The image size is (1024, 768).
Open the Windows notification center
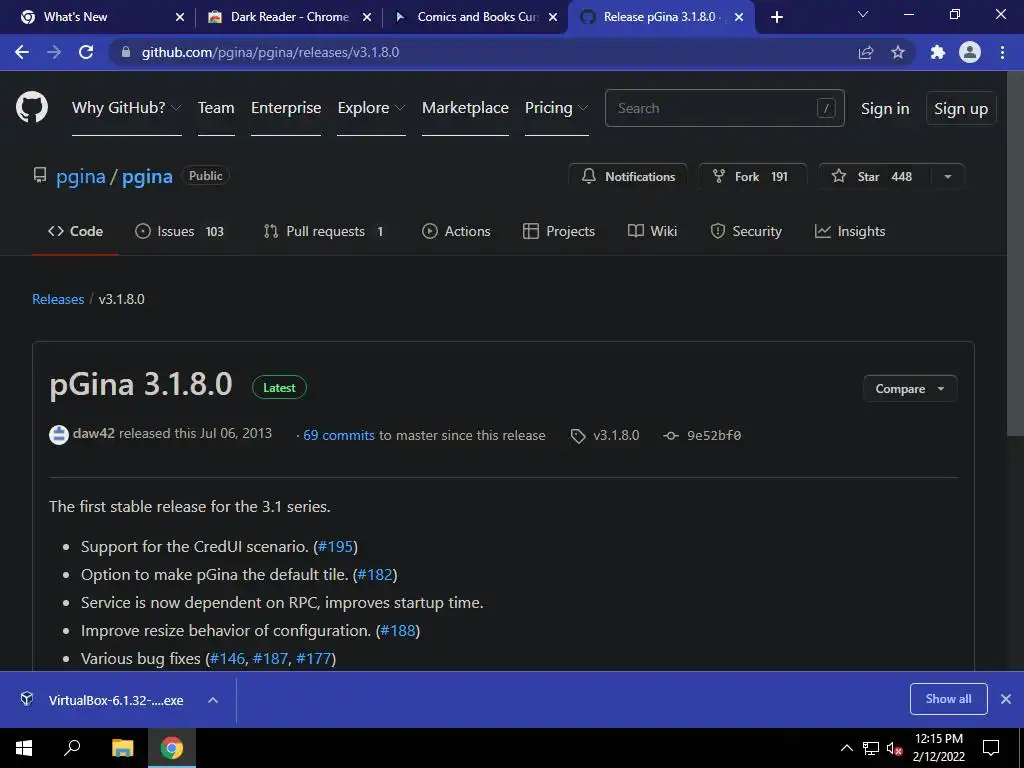(991, 748)
